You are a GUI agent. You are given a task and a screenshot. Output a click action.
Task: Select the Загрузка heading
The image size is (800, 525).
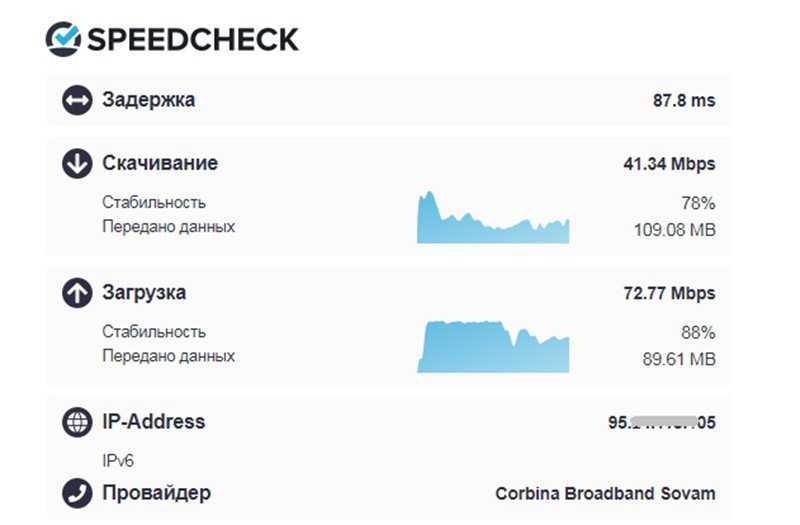144,293
